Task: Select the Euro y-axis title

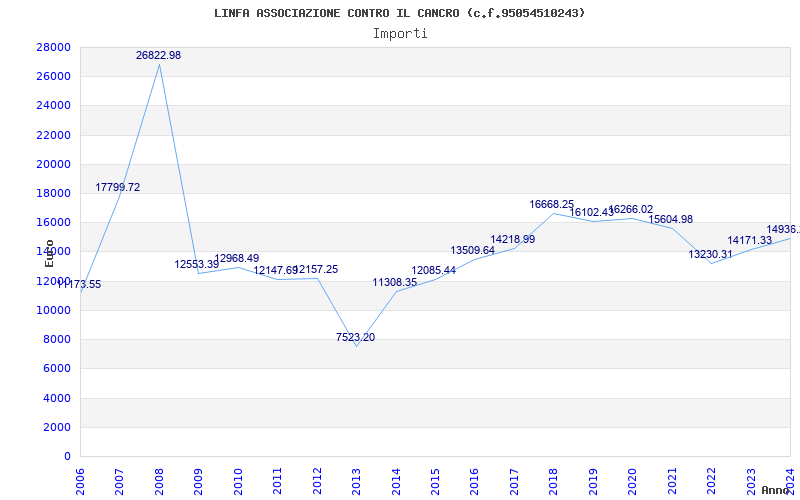Action: [49, 253]
